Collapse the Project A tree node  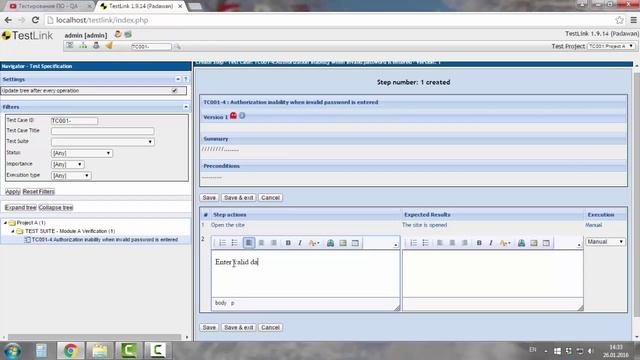click(5, 223)
